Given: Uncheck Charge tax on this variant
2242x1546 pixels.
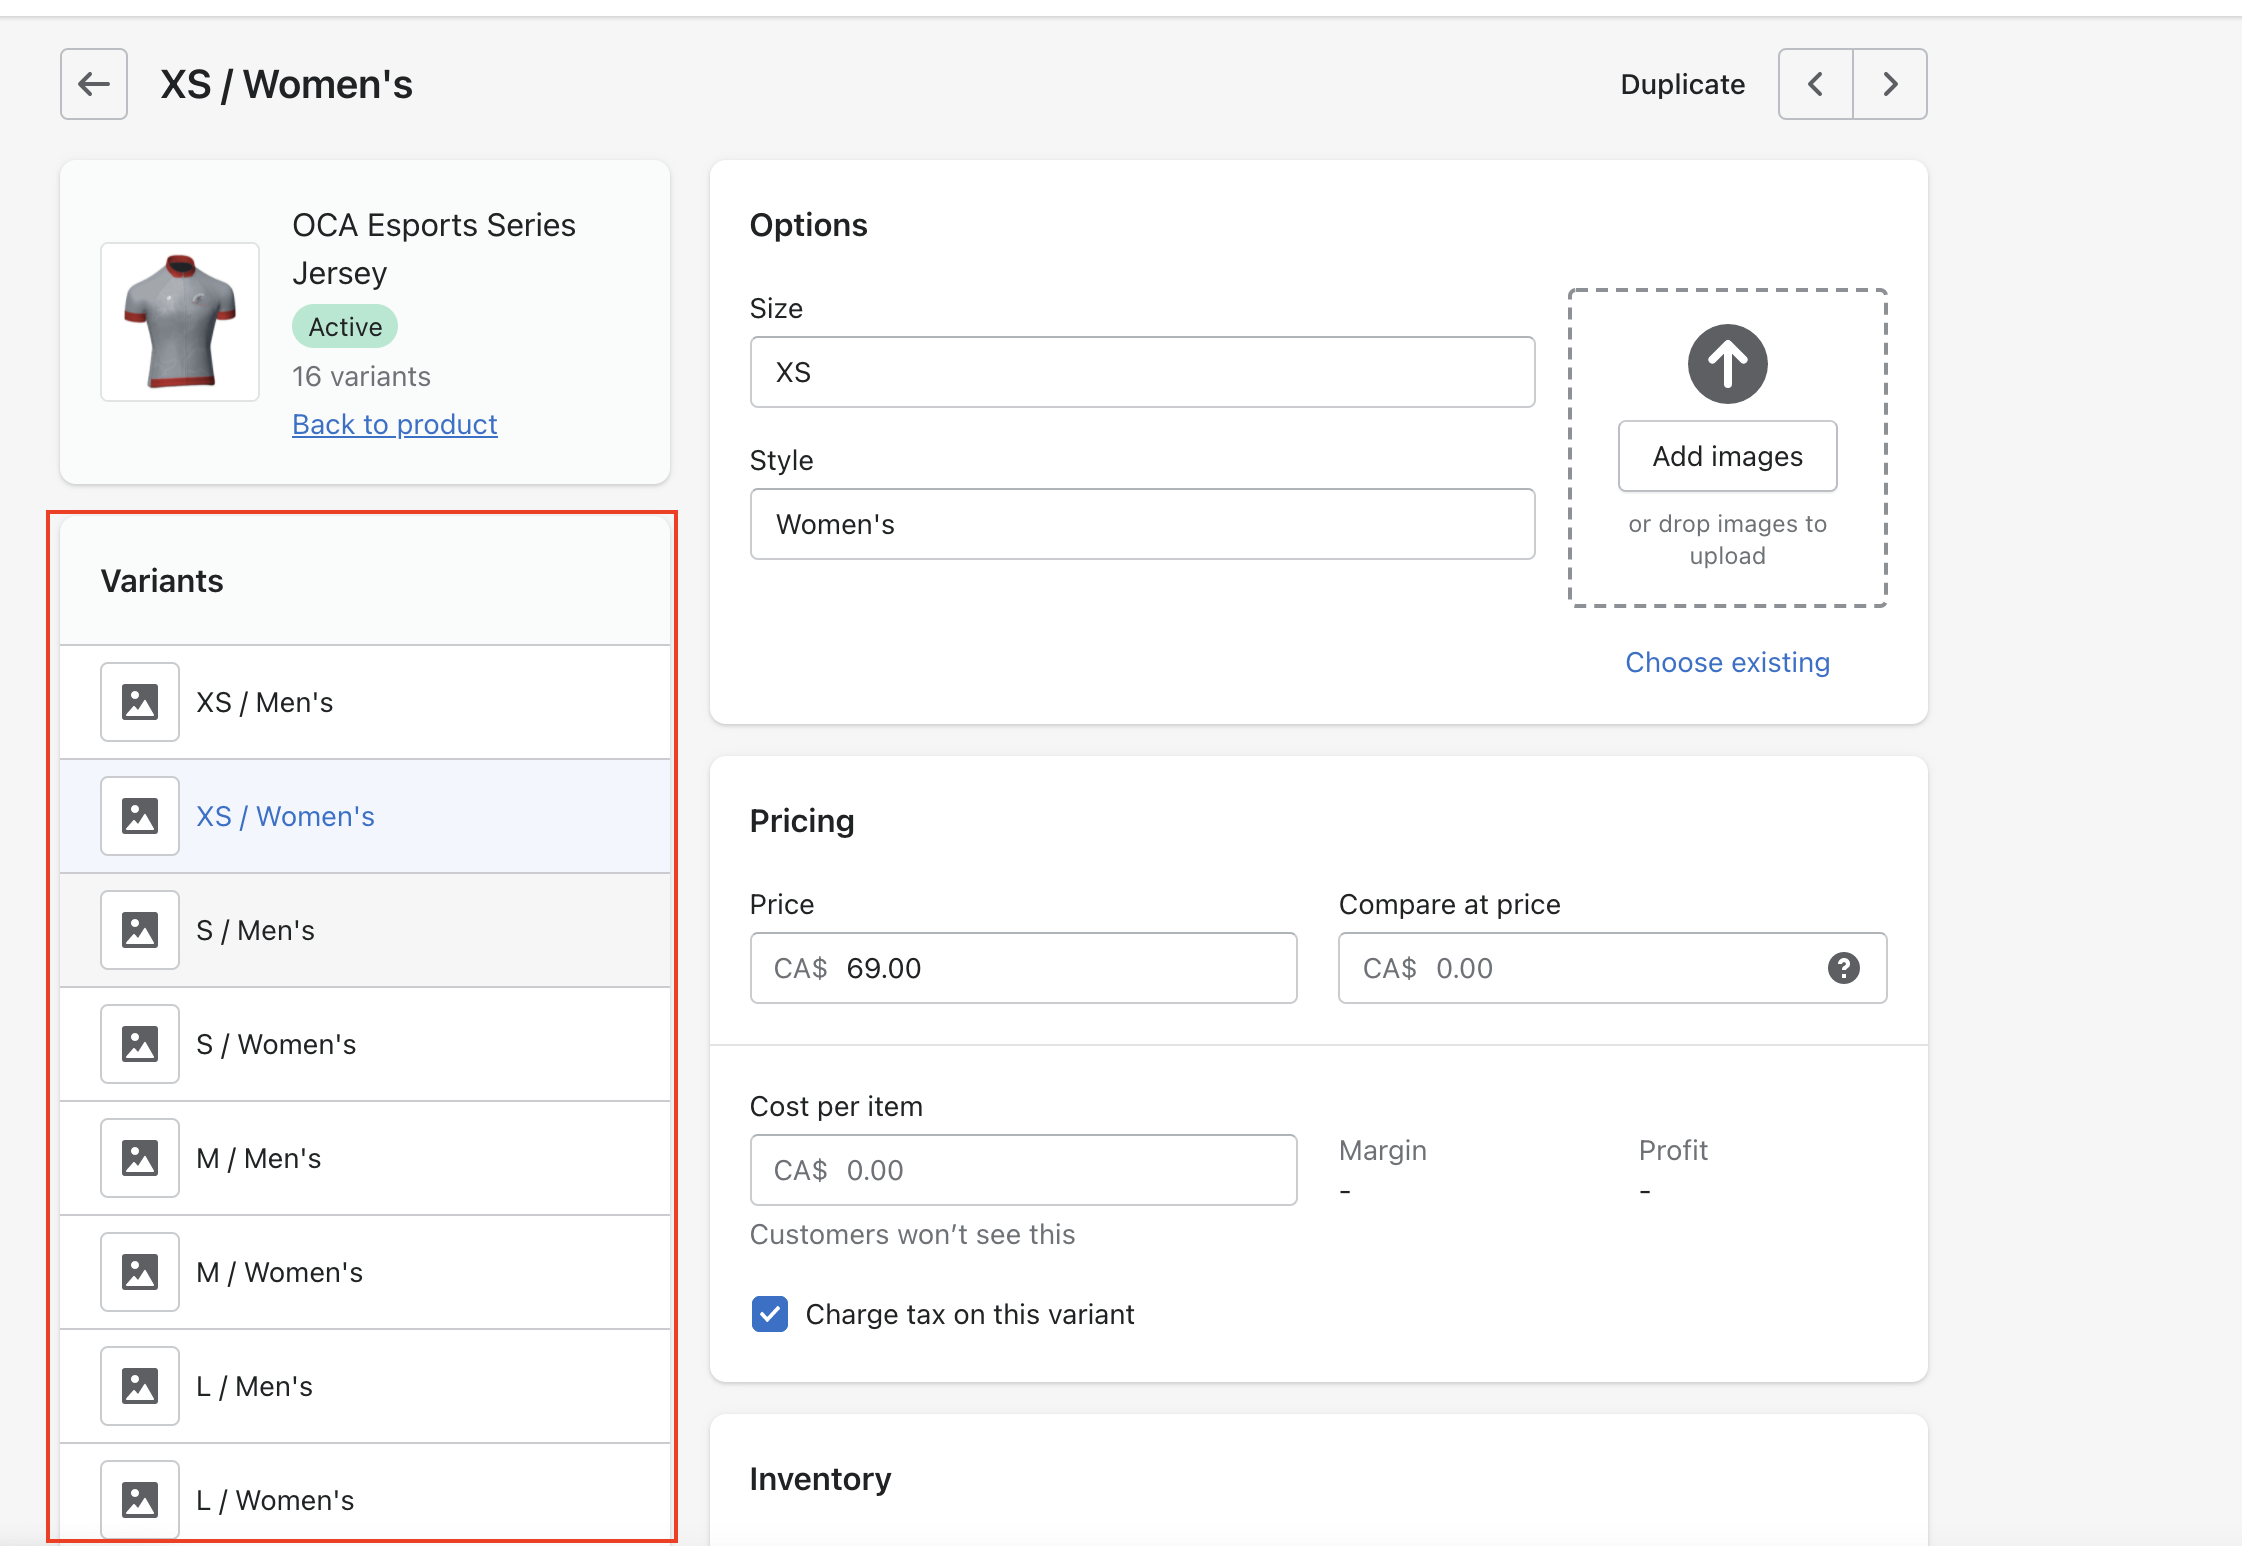Looking at the screenshot, I should (x=770, y=1314).
